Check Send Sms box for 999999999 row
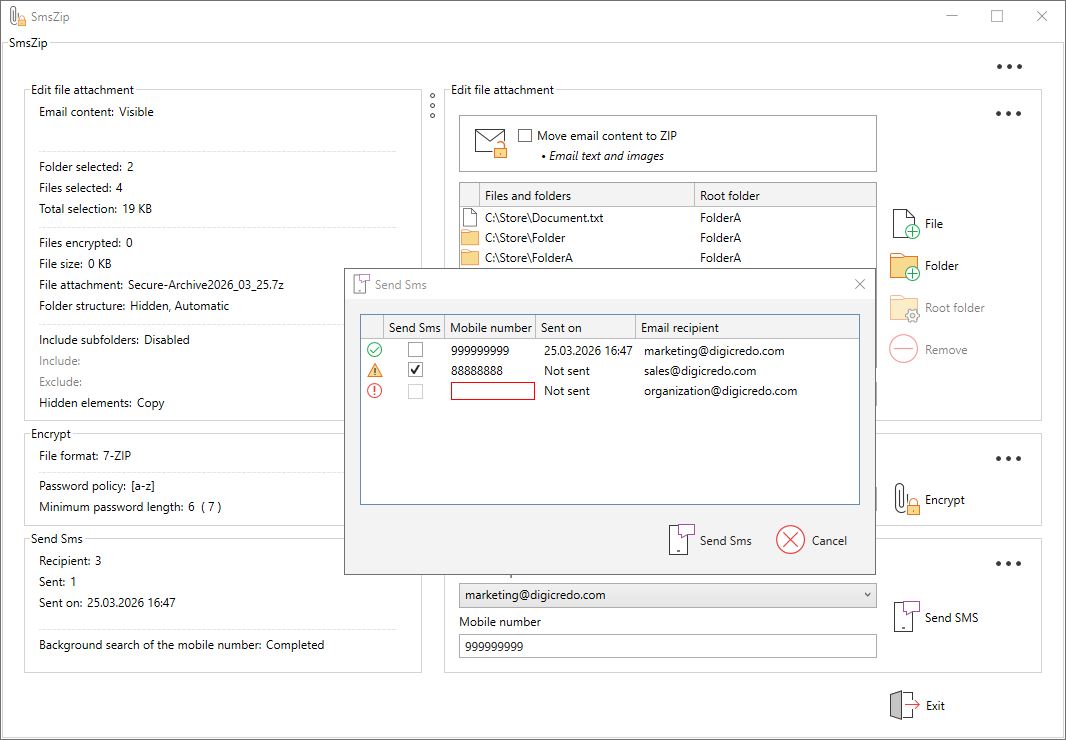The width and height of the screenshot is (1066, 740). pos(415,350)
